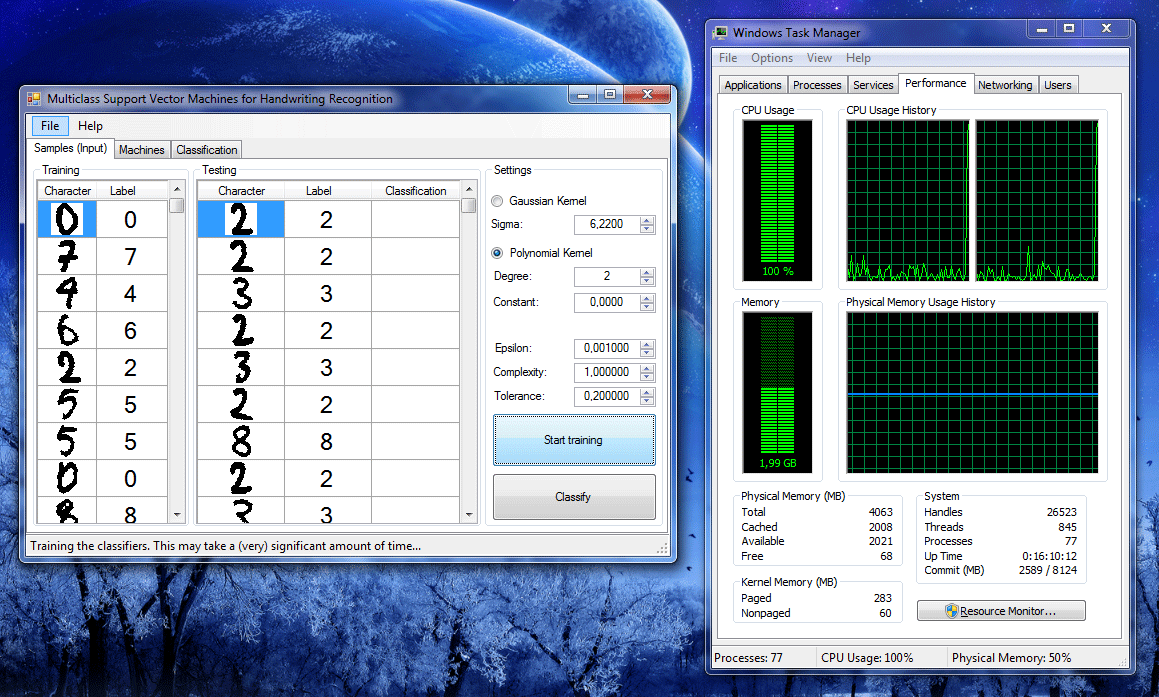Increase the Epsilon value with up arrow
This screenshot has height=697, width=1159.
pos(647,344)
